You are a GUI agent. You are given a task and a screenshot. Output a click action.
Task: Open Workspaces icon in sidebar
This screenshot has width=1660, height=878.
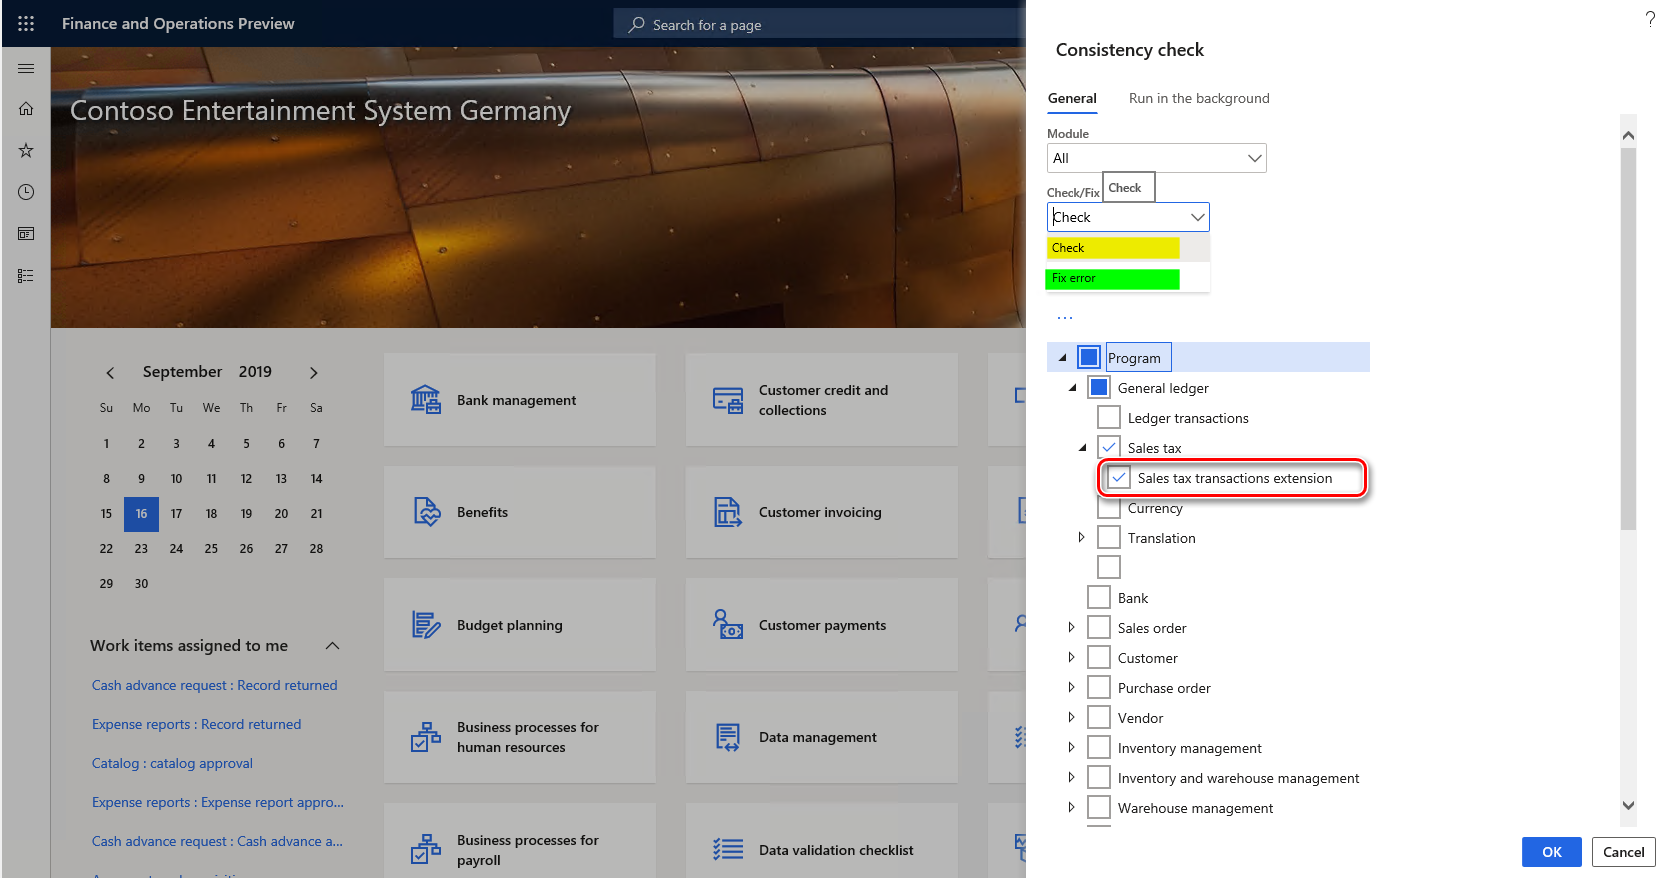click(x=26, y=233)
